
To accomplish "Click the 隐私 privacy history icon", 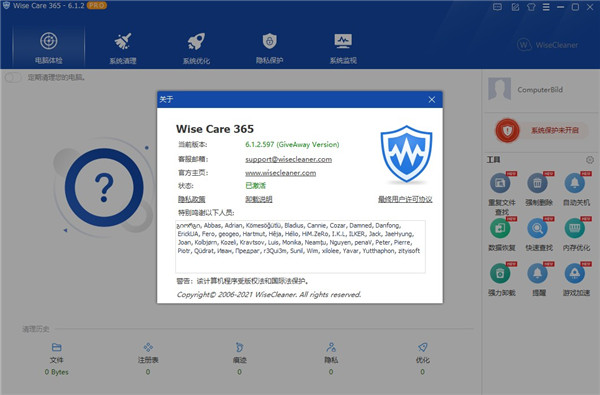I will click(x=331, y=347).
